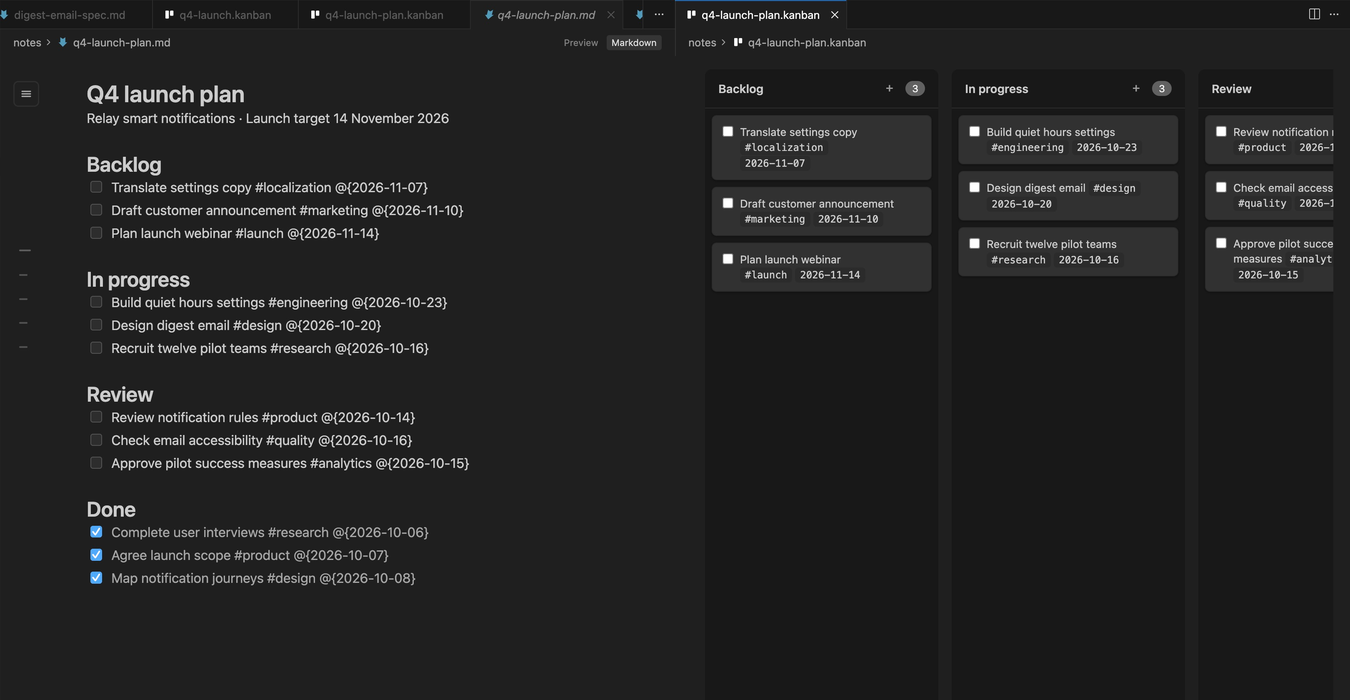This screenshot has height=700, width=1350.
Task: Switch editor to Preview mode
Action: coord(581,43)
